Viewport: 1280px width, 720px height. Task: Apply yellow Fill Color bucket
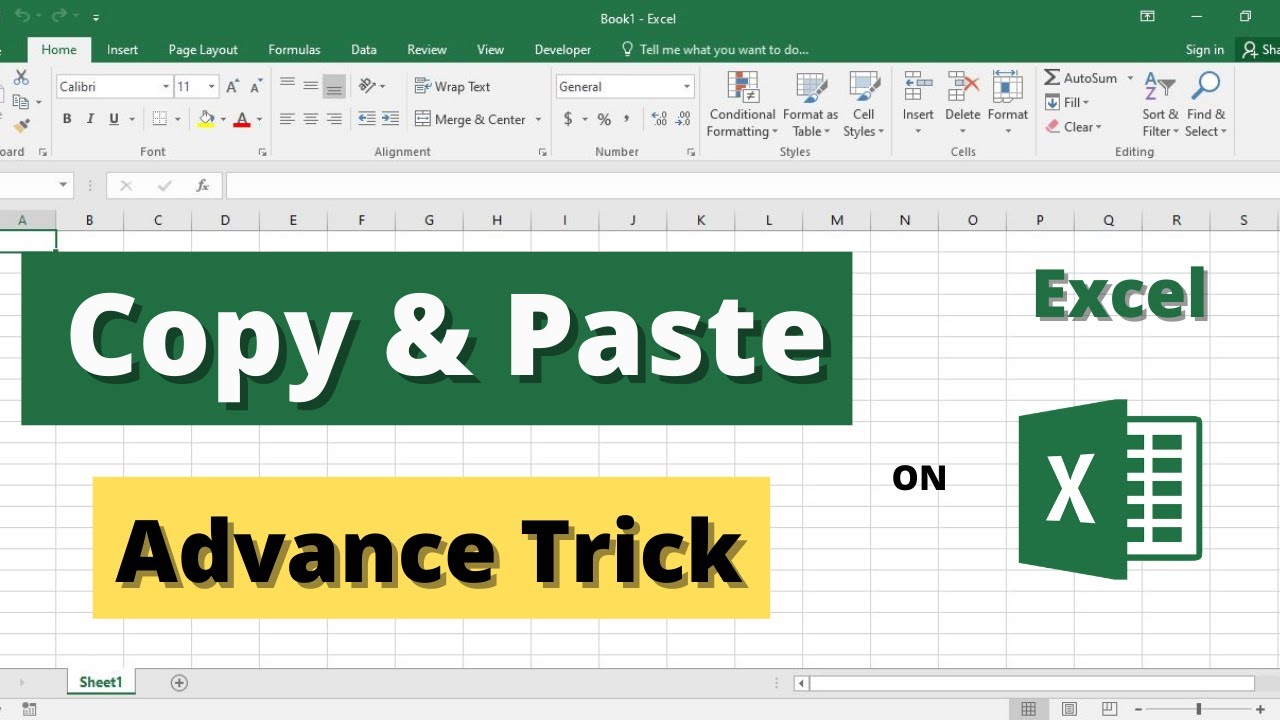(206, 119)
